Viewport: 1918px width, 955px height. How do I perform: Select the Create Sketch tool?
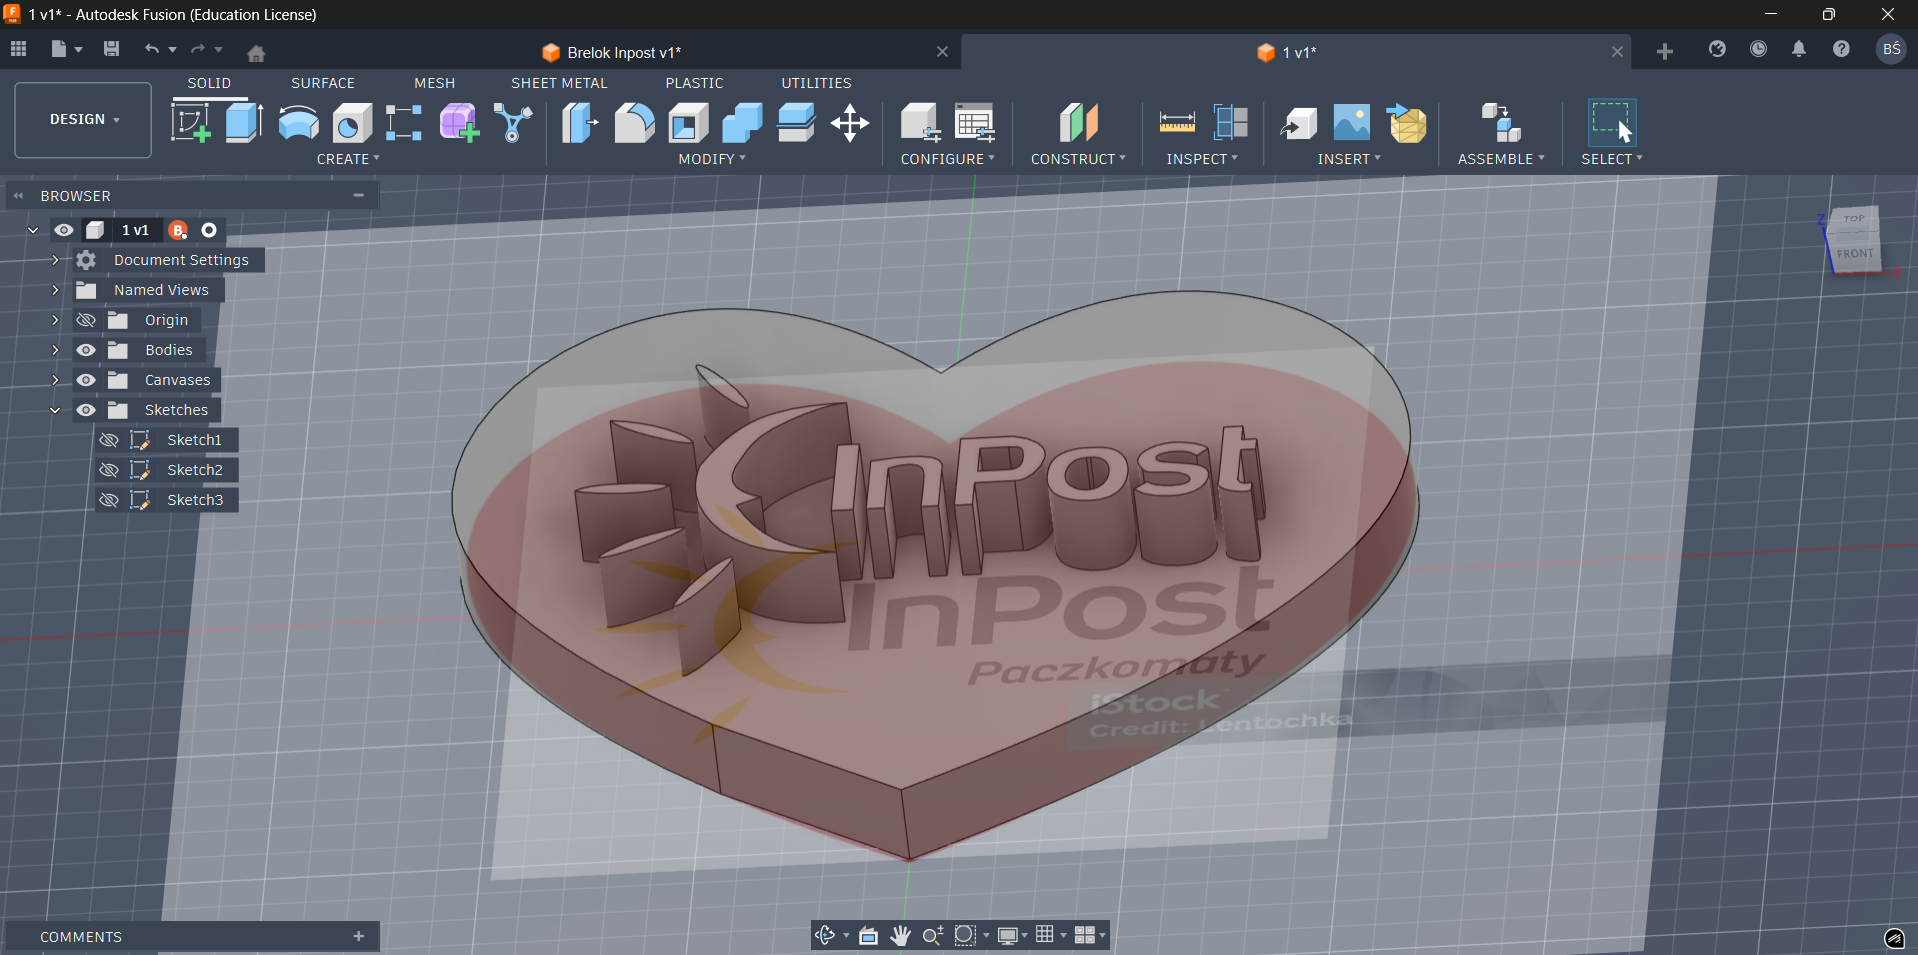pos(190,123)
